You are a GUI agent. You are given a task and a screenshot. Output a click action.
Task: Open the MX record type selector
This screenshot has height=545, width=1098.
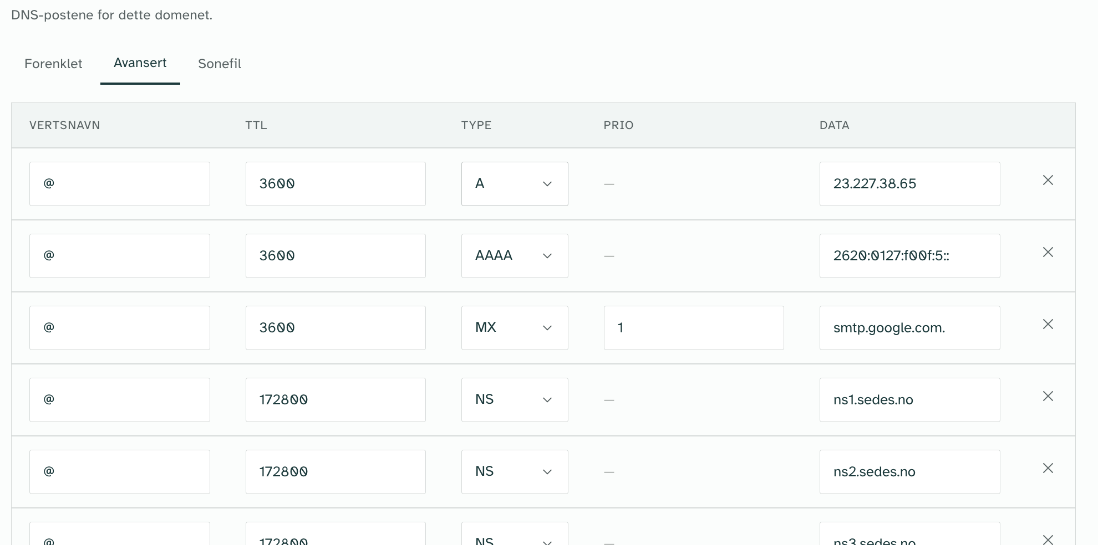515,328
